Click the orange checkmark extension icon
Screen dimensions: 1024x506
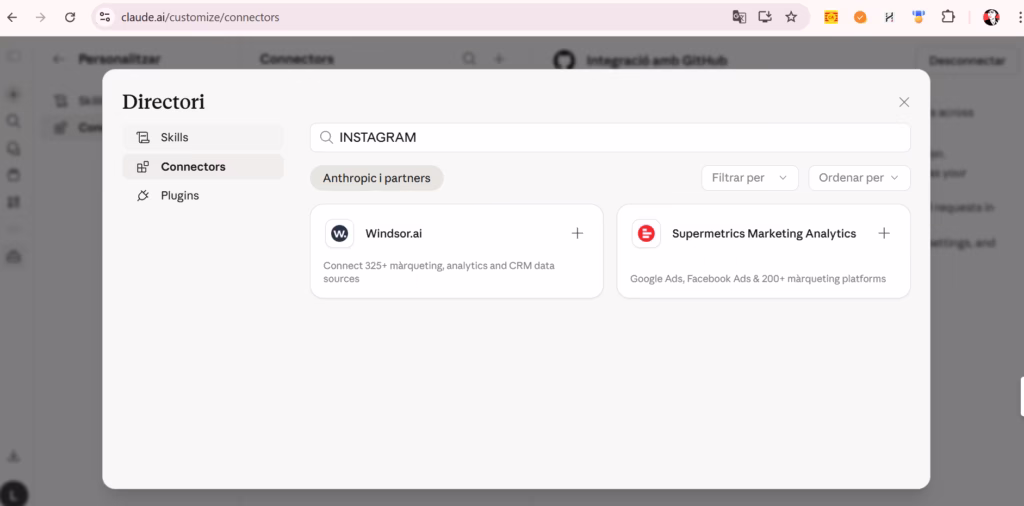[860, 18]
